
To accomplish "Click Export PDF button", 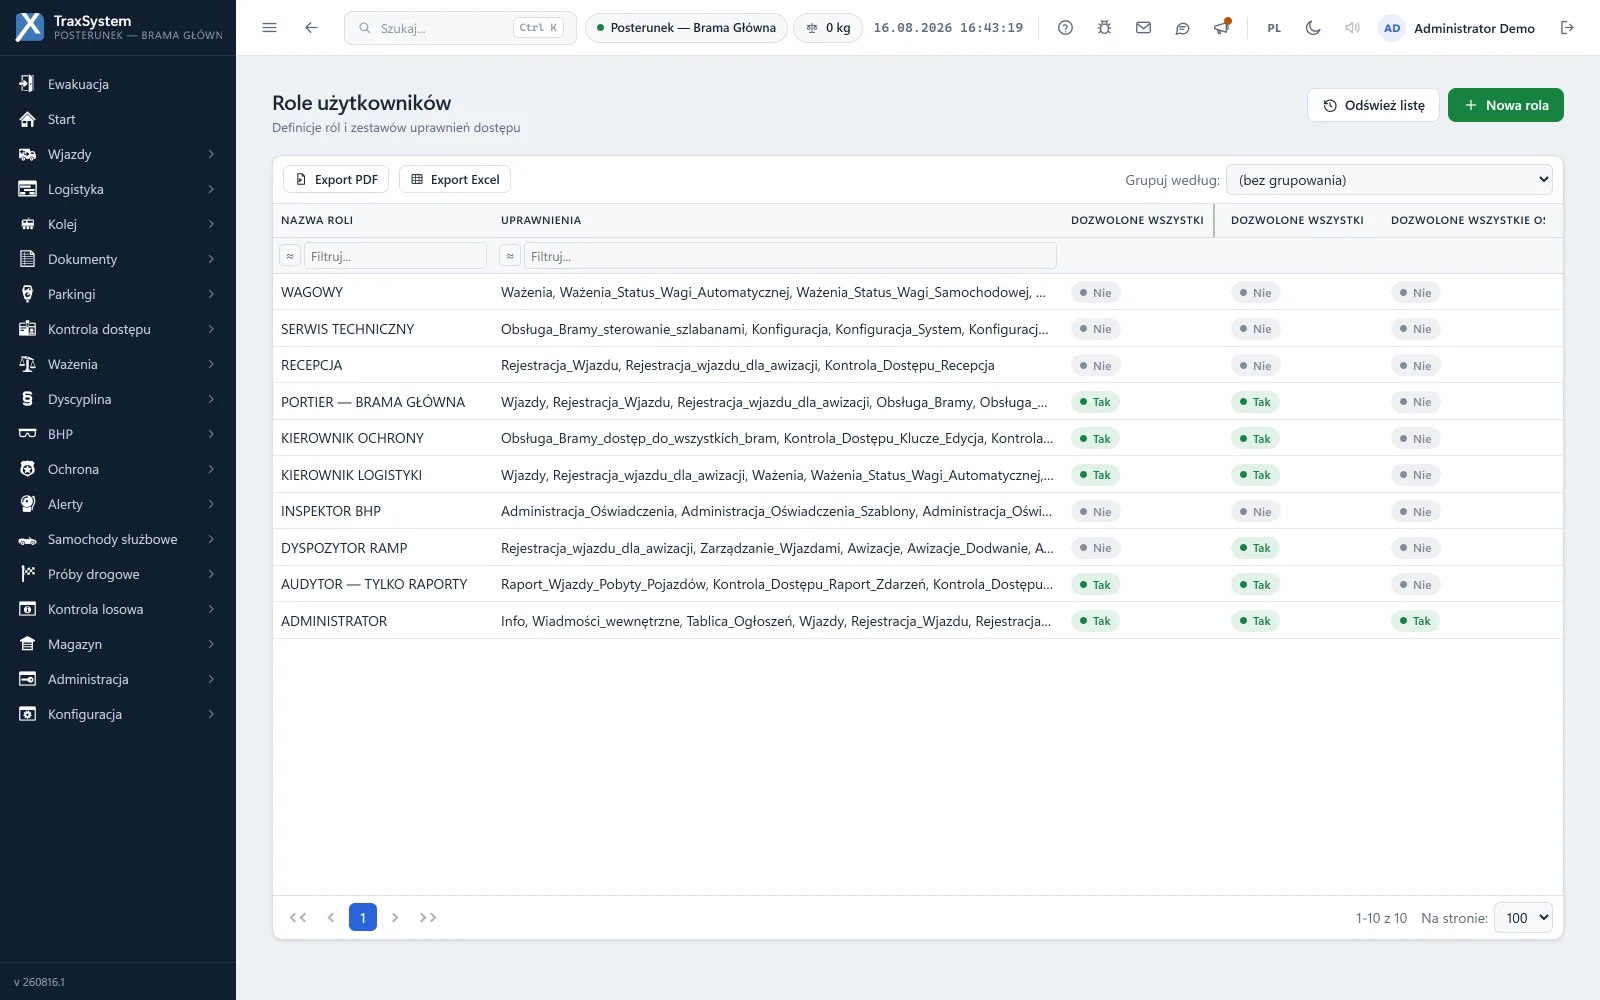I will click(x=337, y=179).
